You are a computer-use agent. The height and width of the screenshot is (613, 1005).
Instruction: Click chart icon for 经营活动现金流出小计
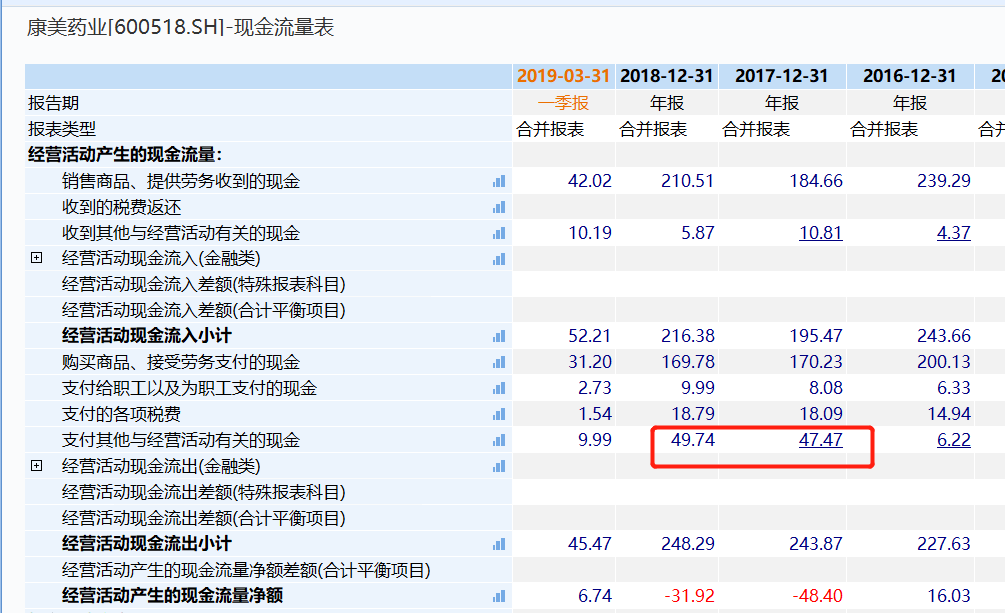click(x=499, y=544)
